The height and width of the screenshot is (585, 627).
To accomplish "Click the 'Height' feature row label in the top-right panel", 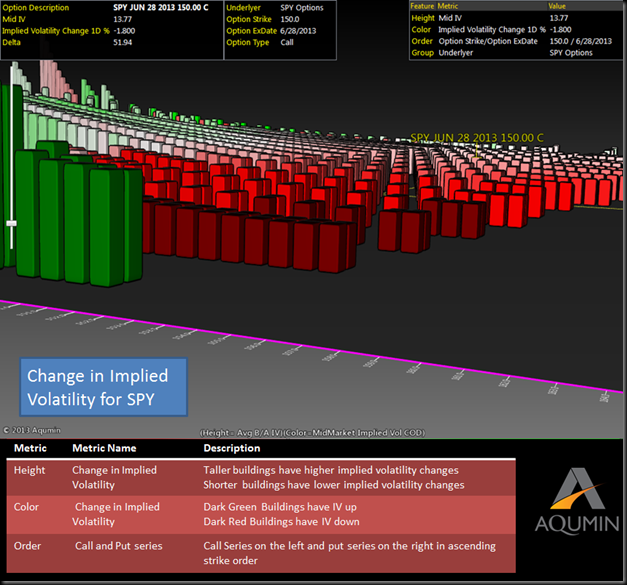I will pos(423,18).
